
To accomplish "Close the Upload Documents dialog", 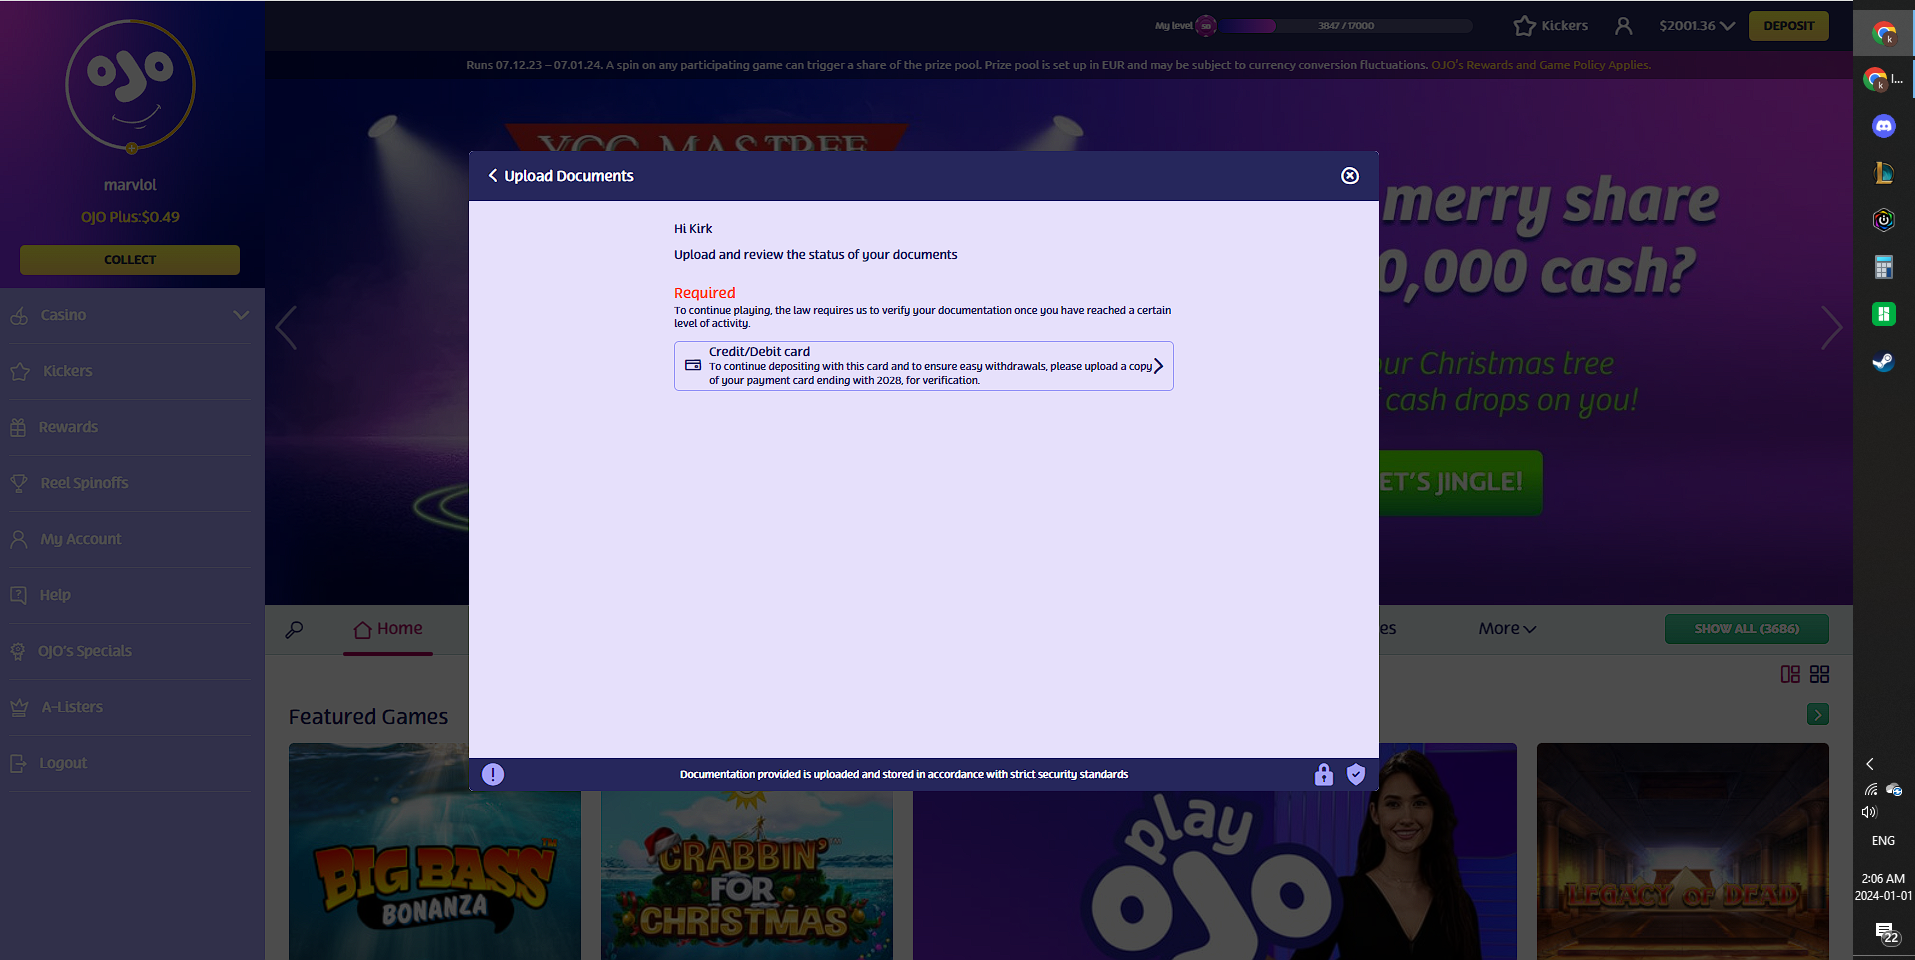I will tap(1350, 176).
